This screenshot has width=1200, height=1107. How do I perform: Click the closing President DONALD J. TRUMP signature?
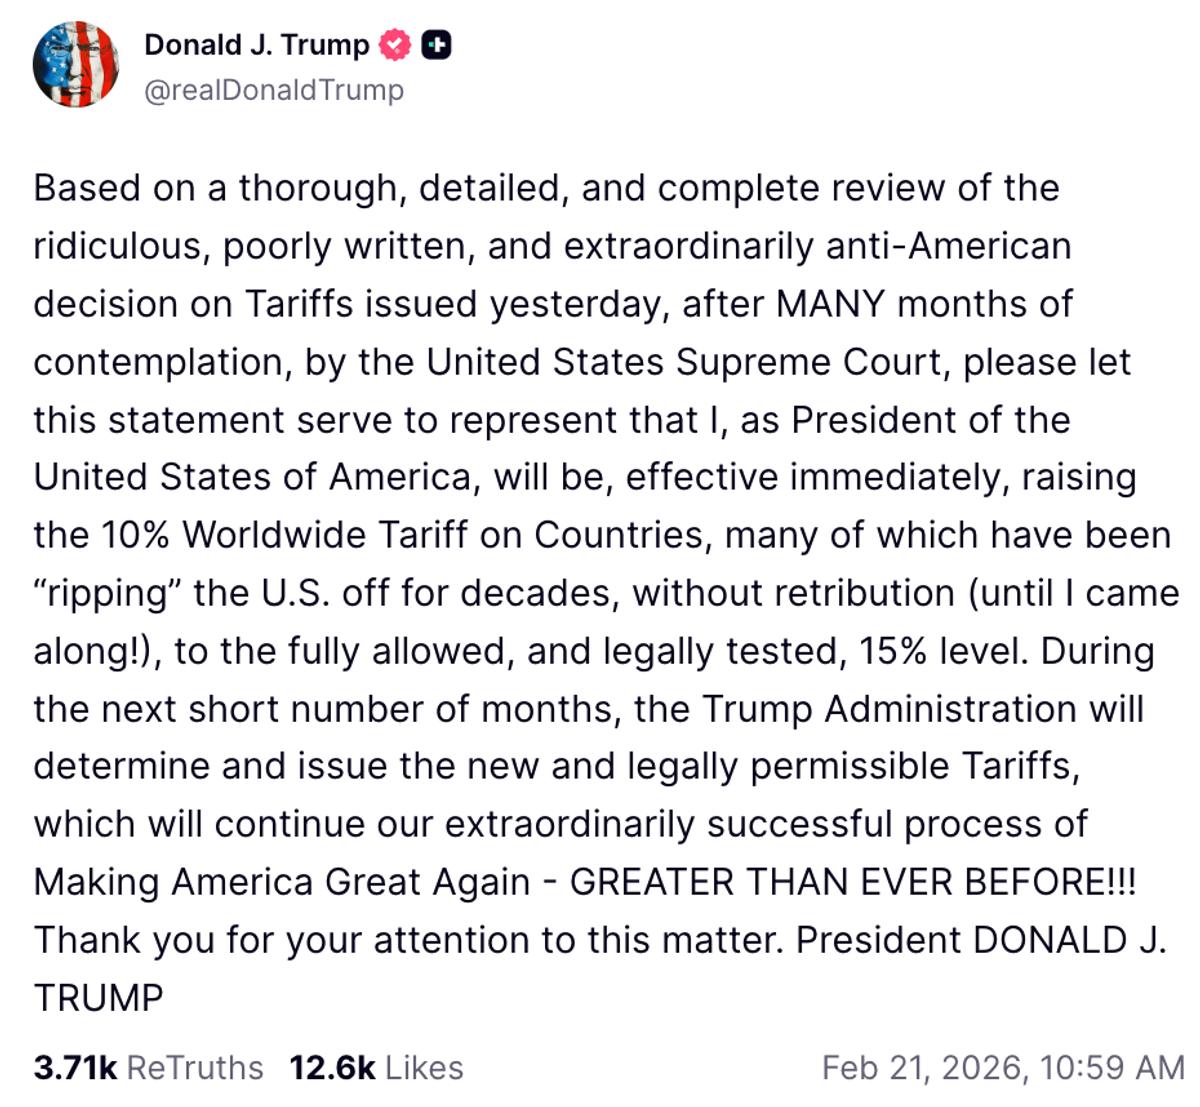(x=980, y=940)
